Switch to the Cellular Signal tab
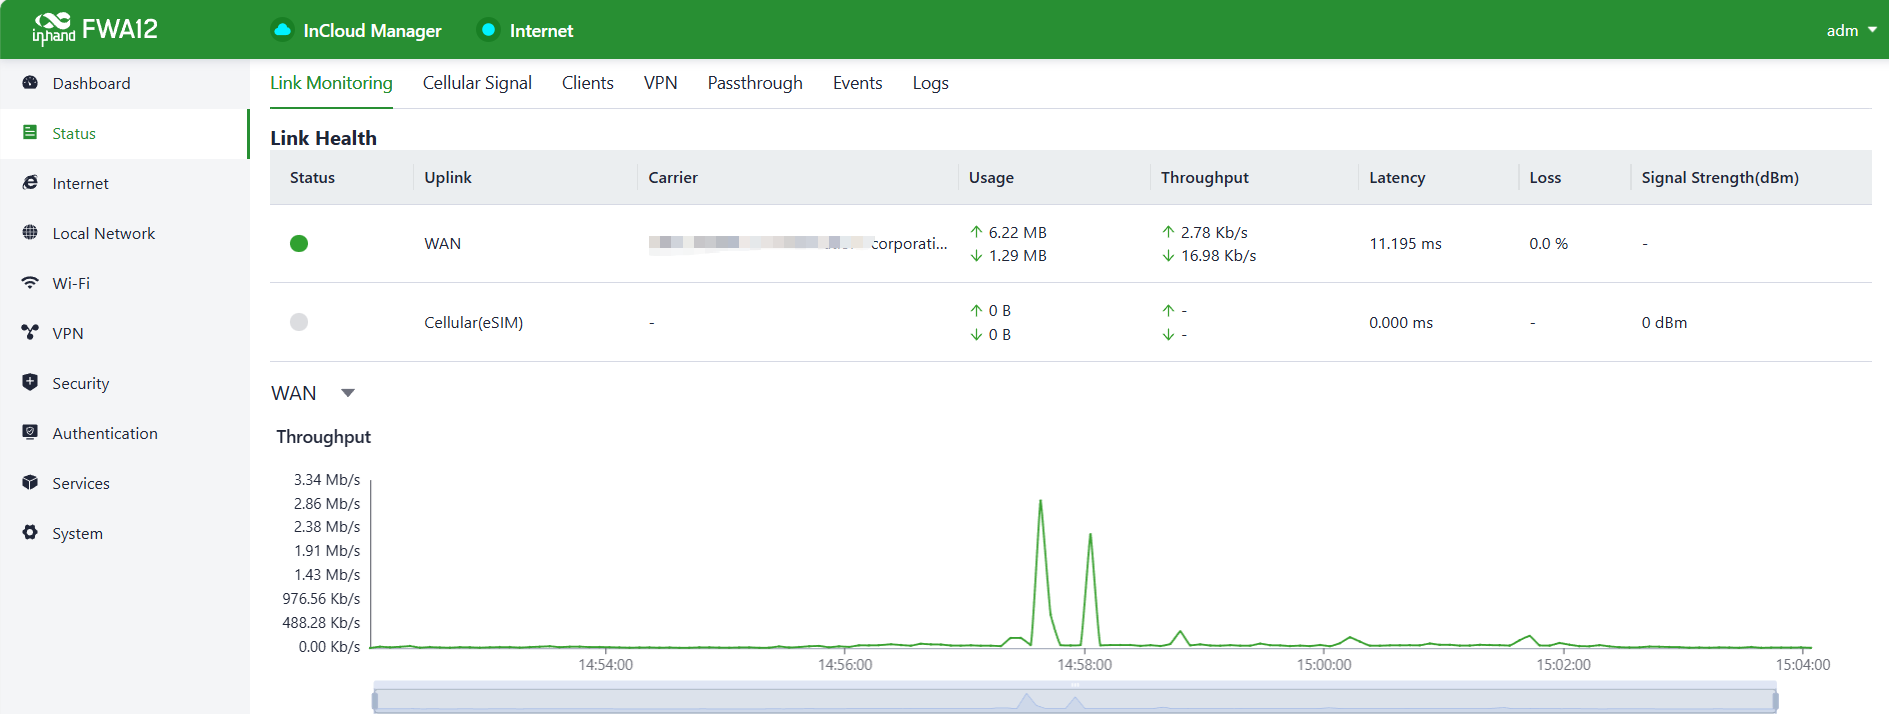This screenshot has width=1889, height=714. (x=477, y=83)
